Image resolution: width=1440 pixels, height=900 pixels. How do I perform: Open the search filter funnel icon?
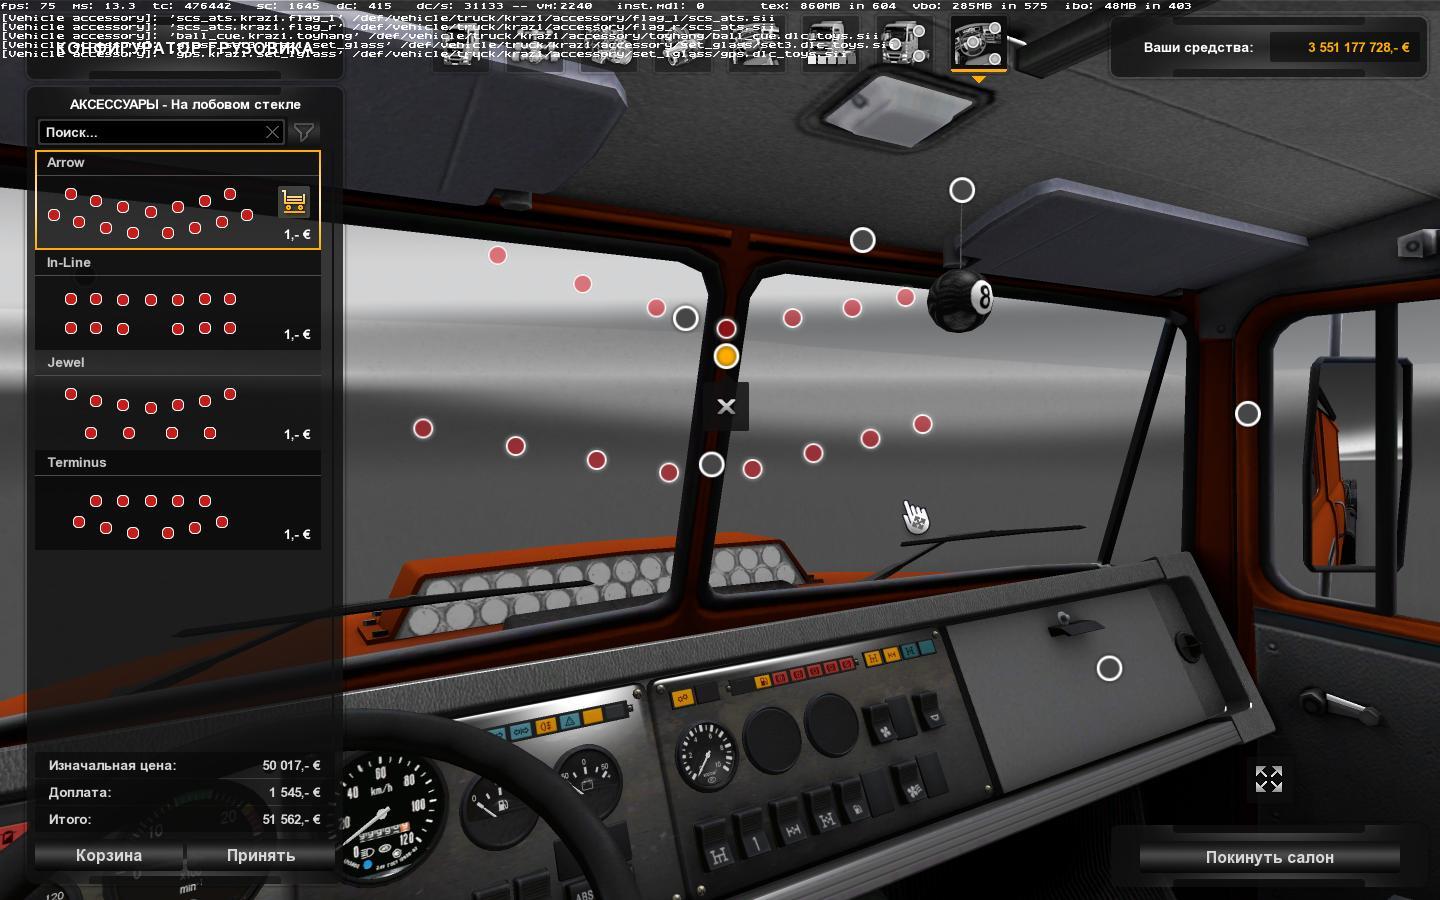[x=304, y=132]
